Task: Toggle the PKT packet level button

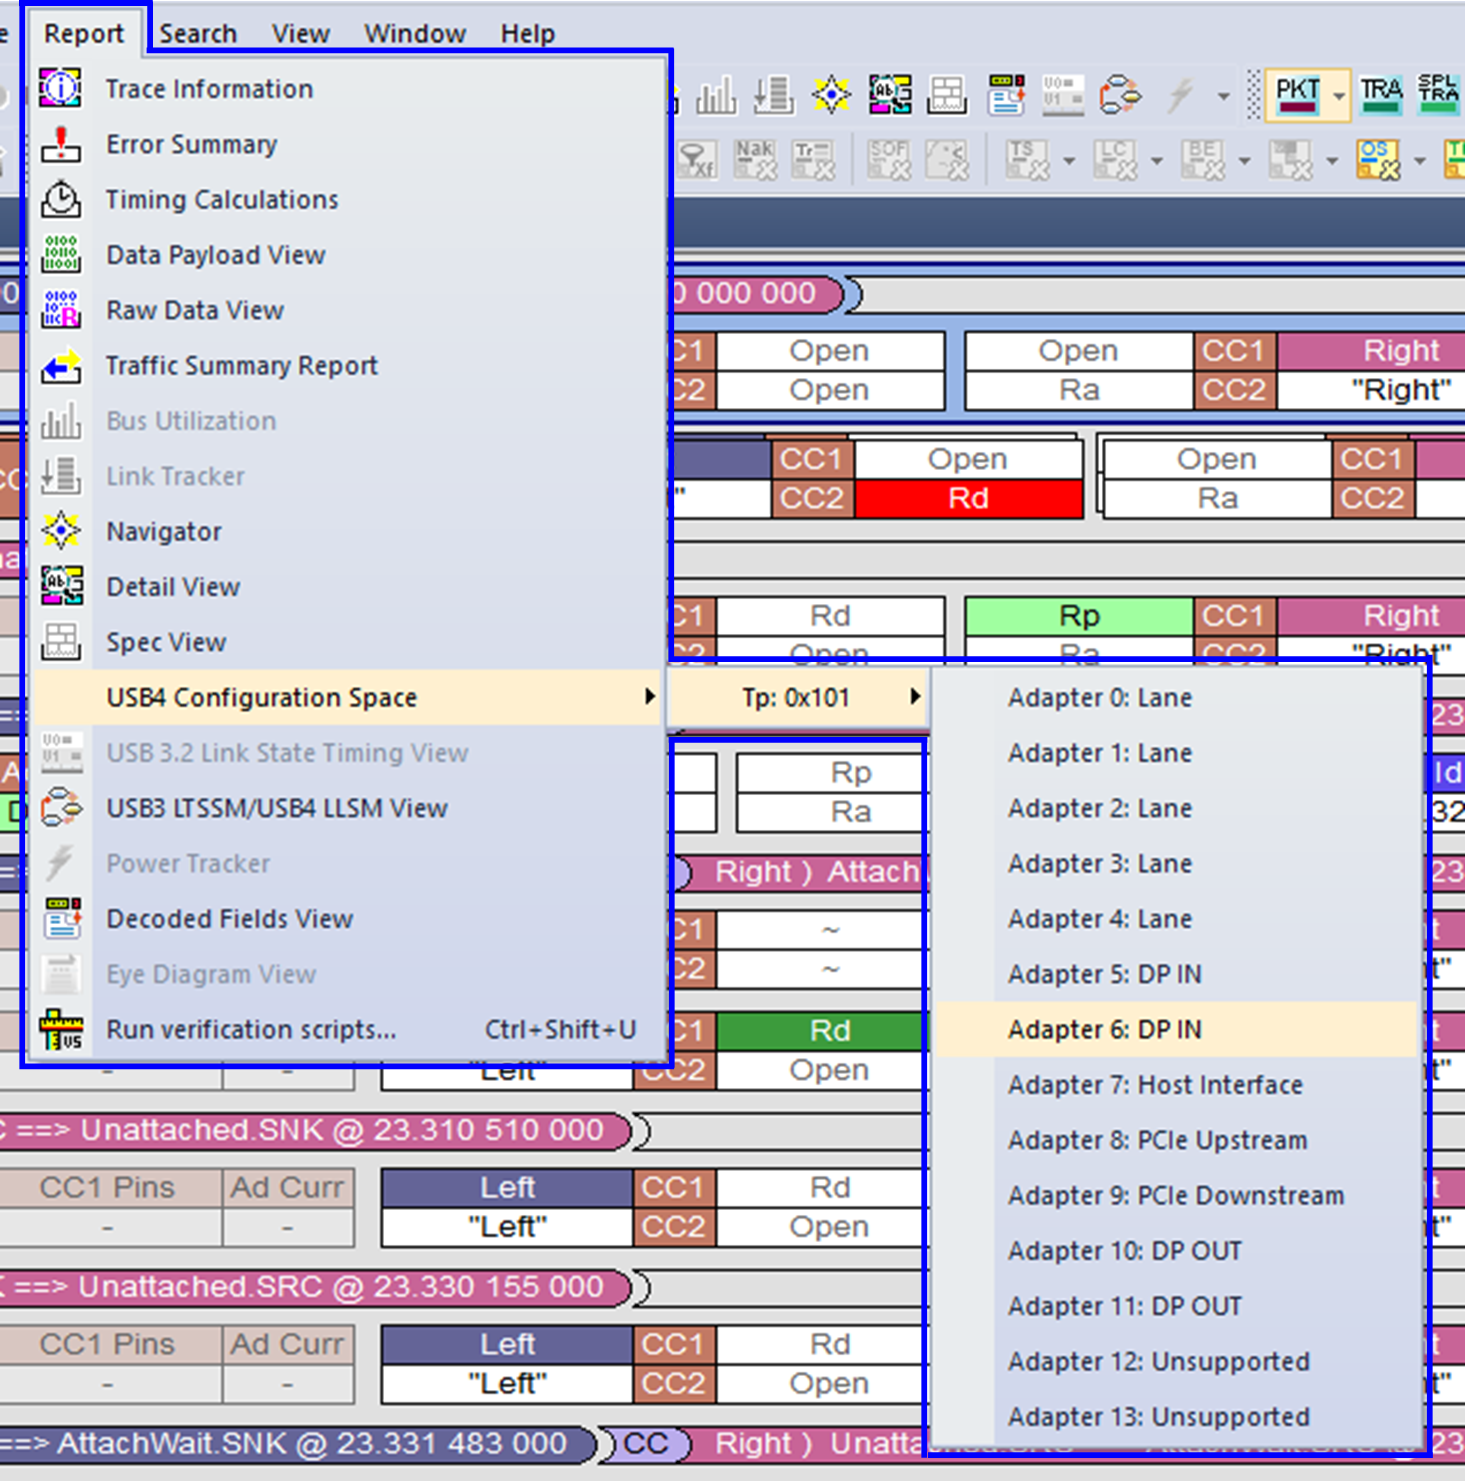Action: (1297, 95)
